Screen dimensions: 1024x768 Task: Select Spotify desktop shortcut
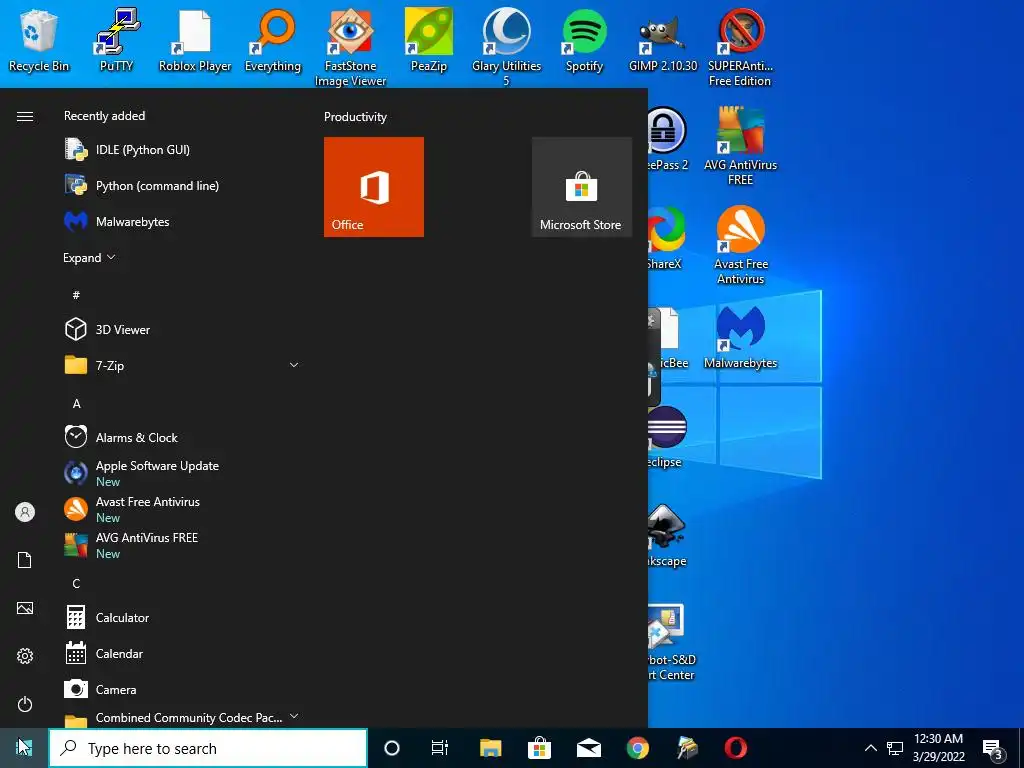tap(584, 39)
